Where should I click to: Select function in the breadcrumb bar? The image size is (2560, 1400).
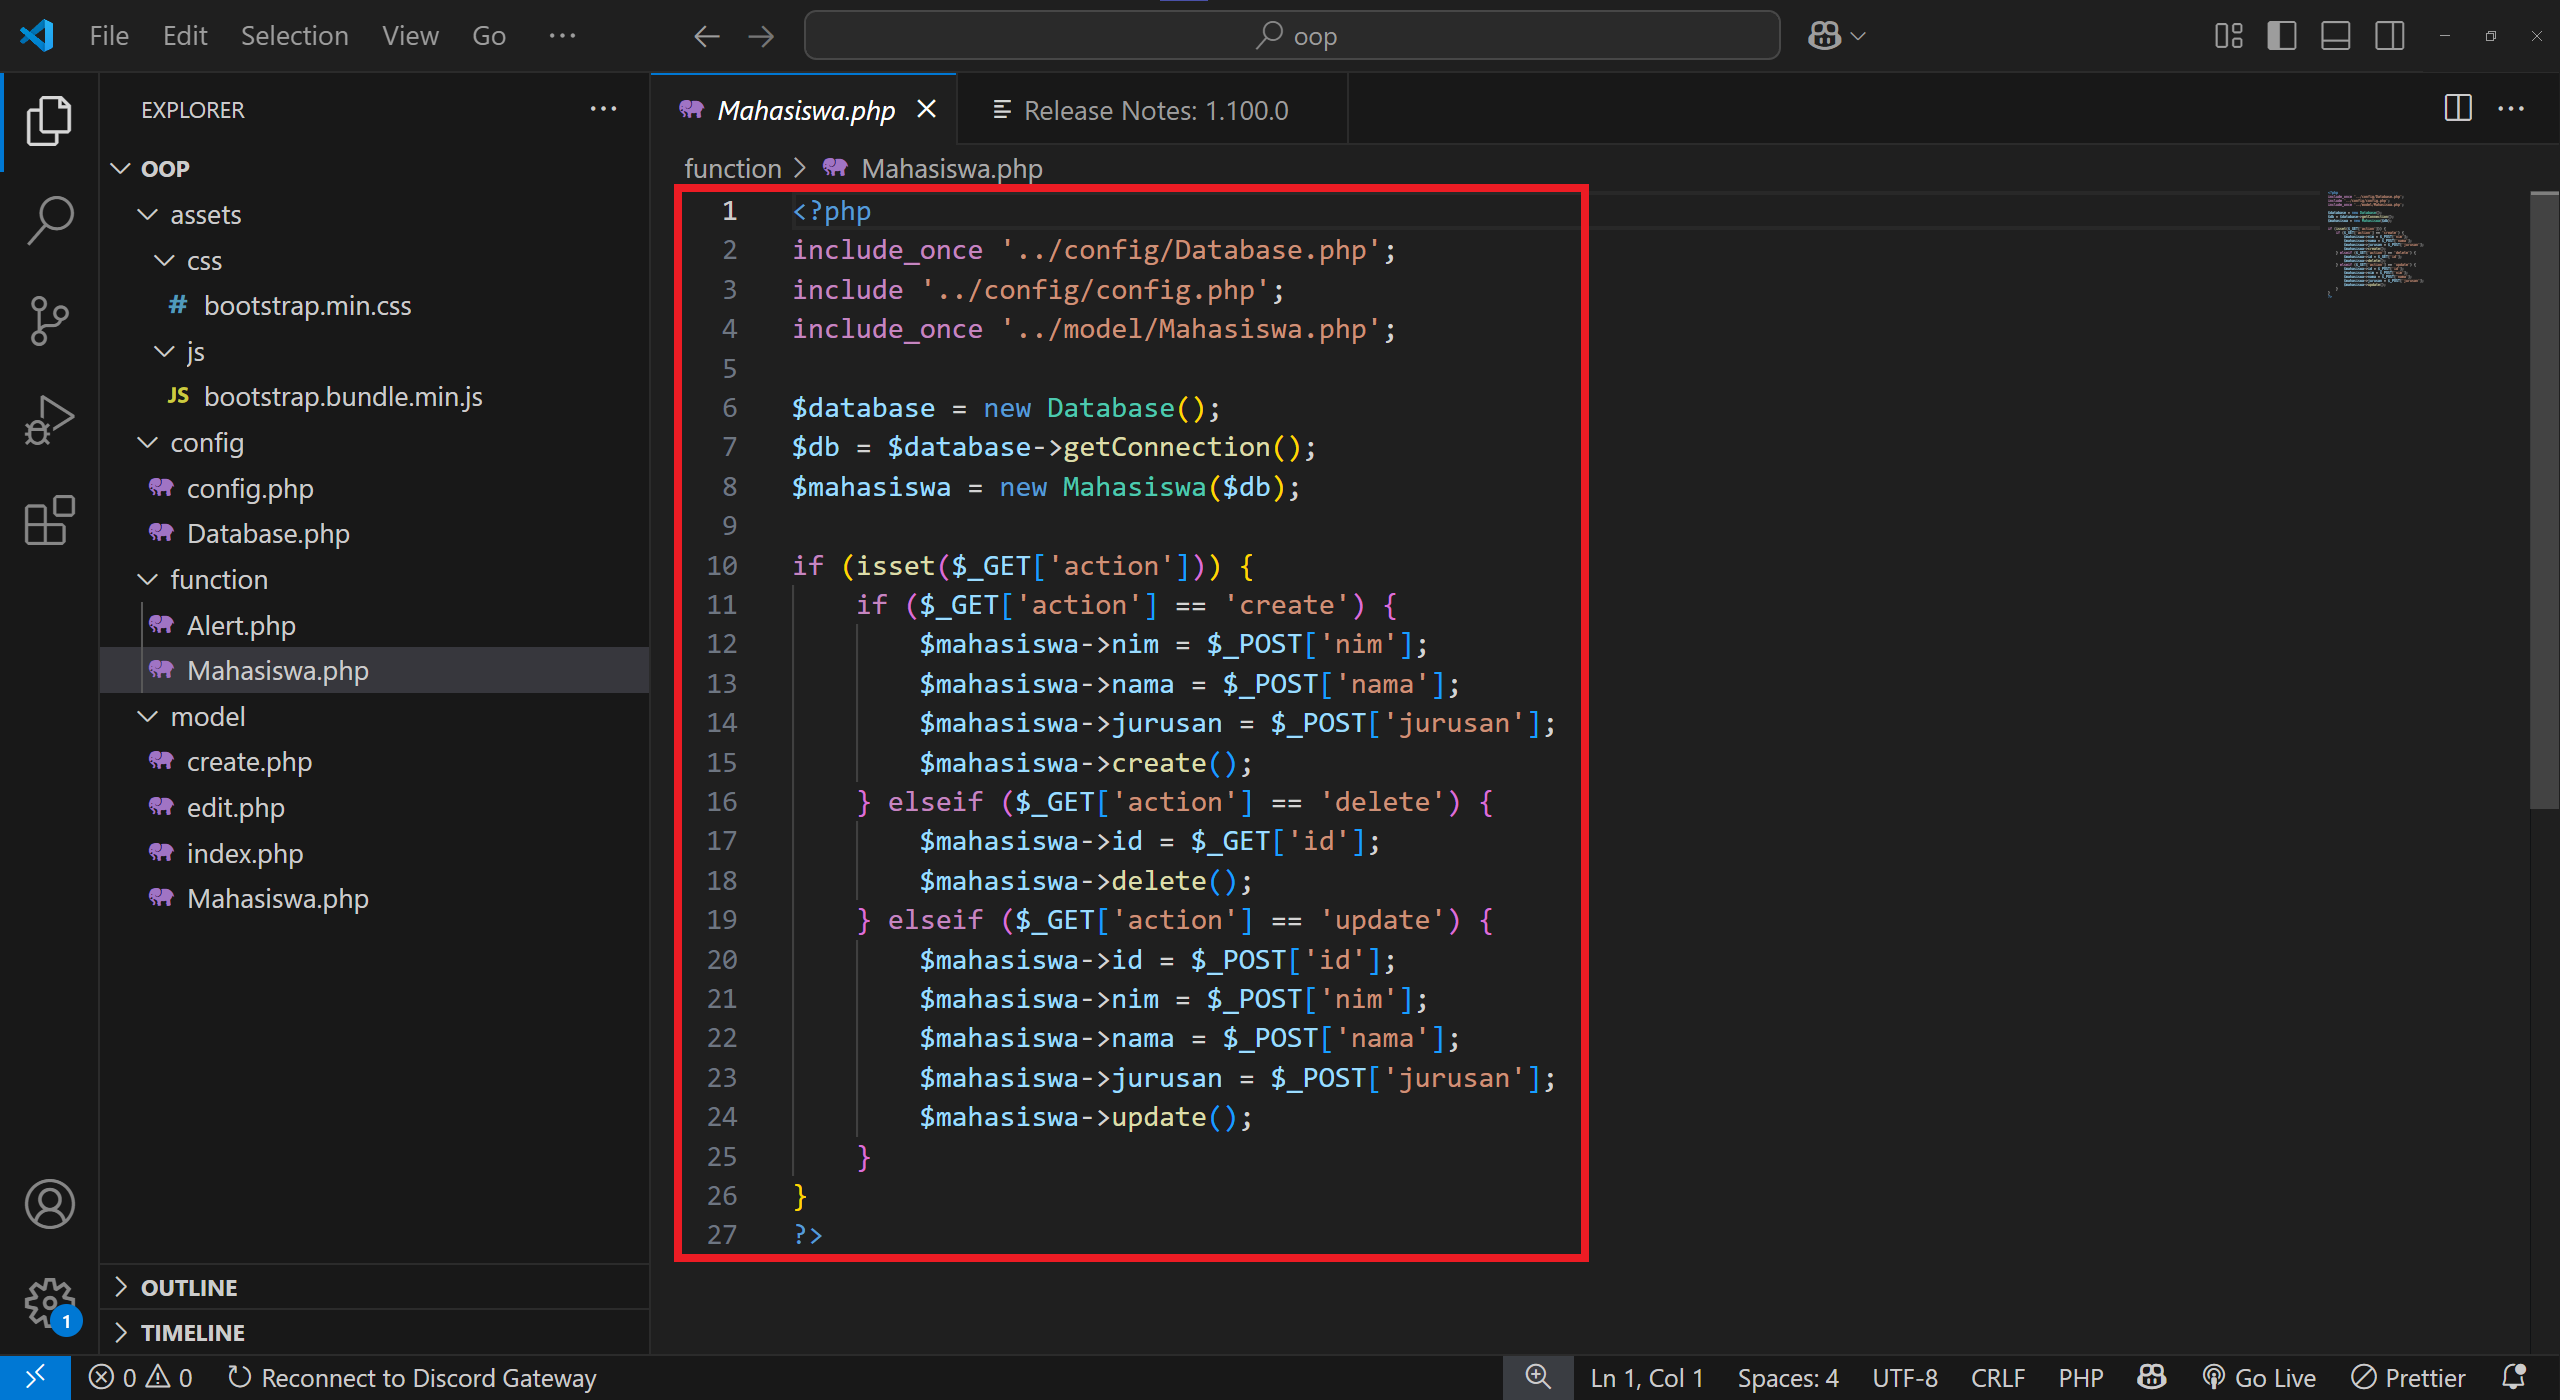[x=733, y=168]
